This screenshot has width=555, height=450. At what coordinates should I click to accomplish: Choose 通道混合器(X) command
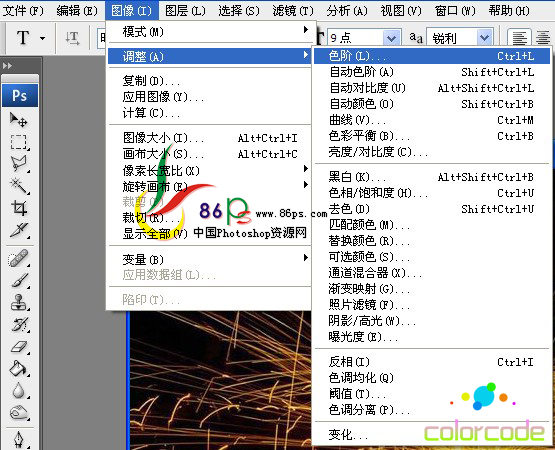431,273
